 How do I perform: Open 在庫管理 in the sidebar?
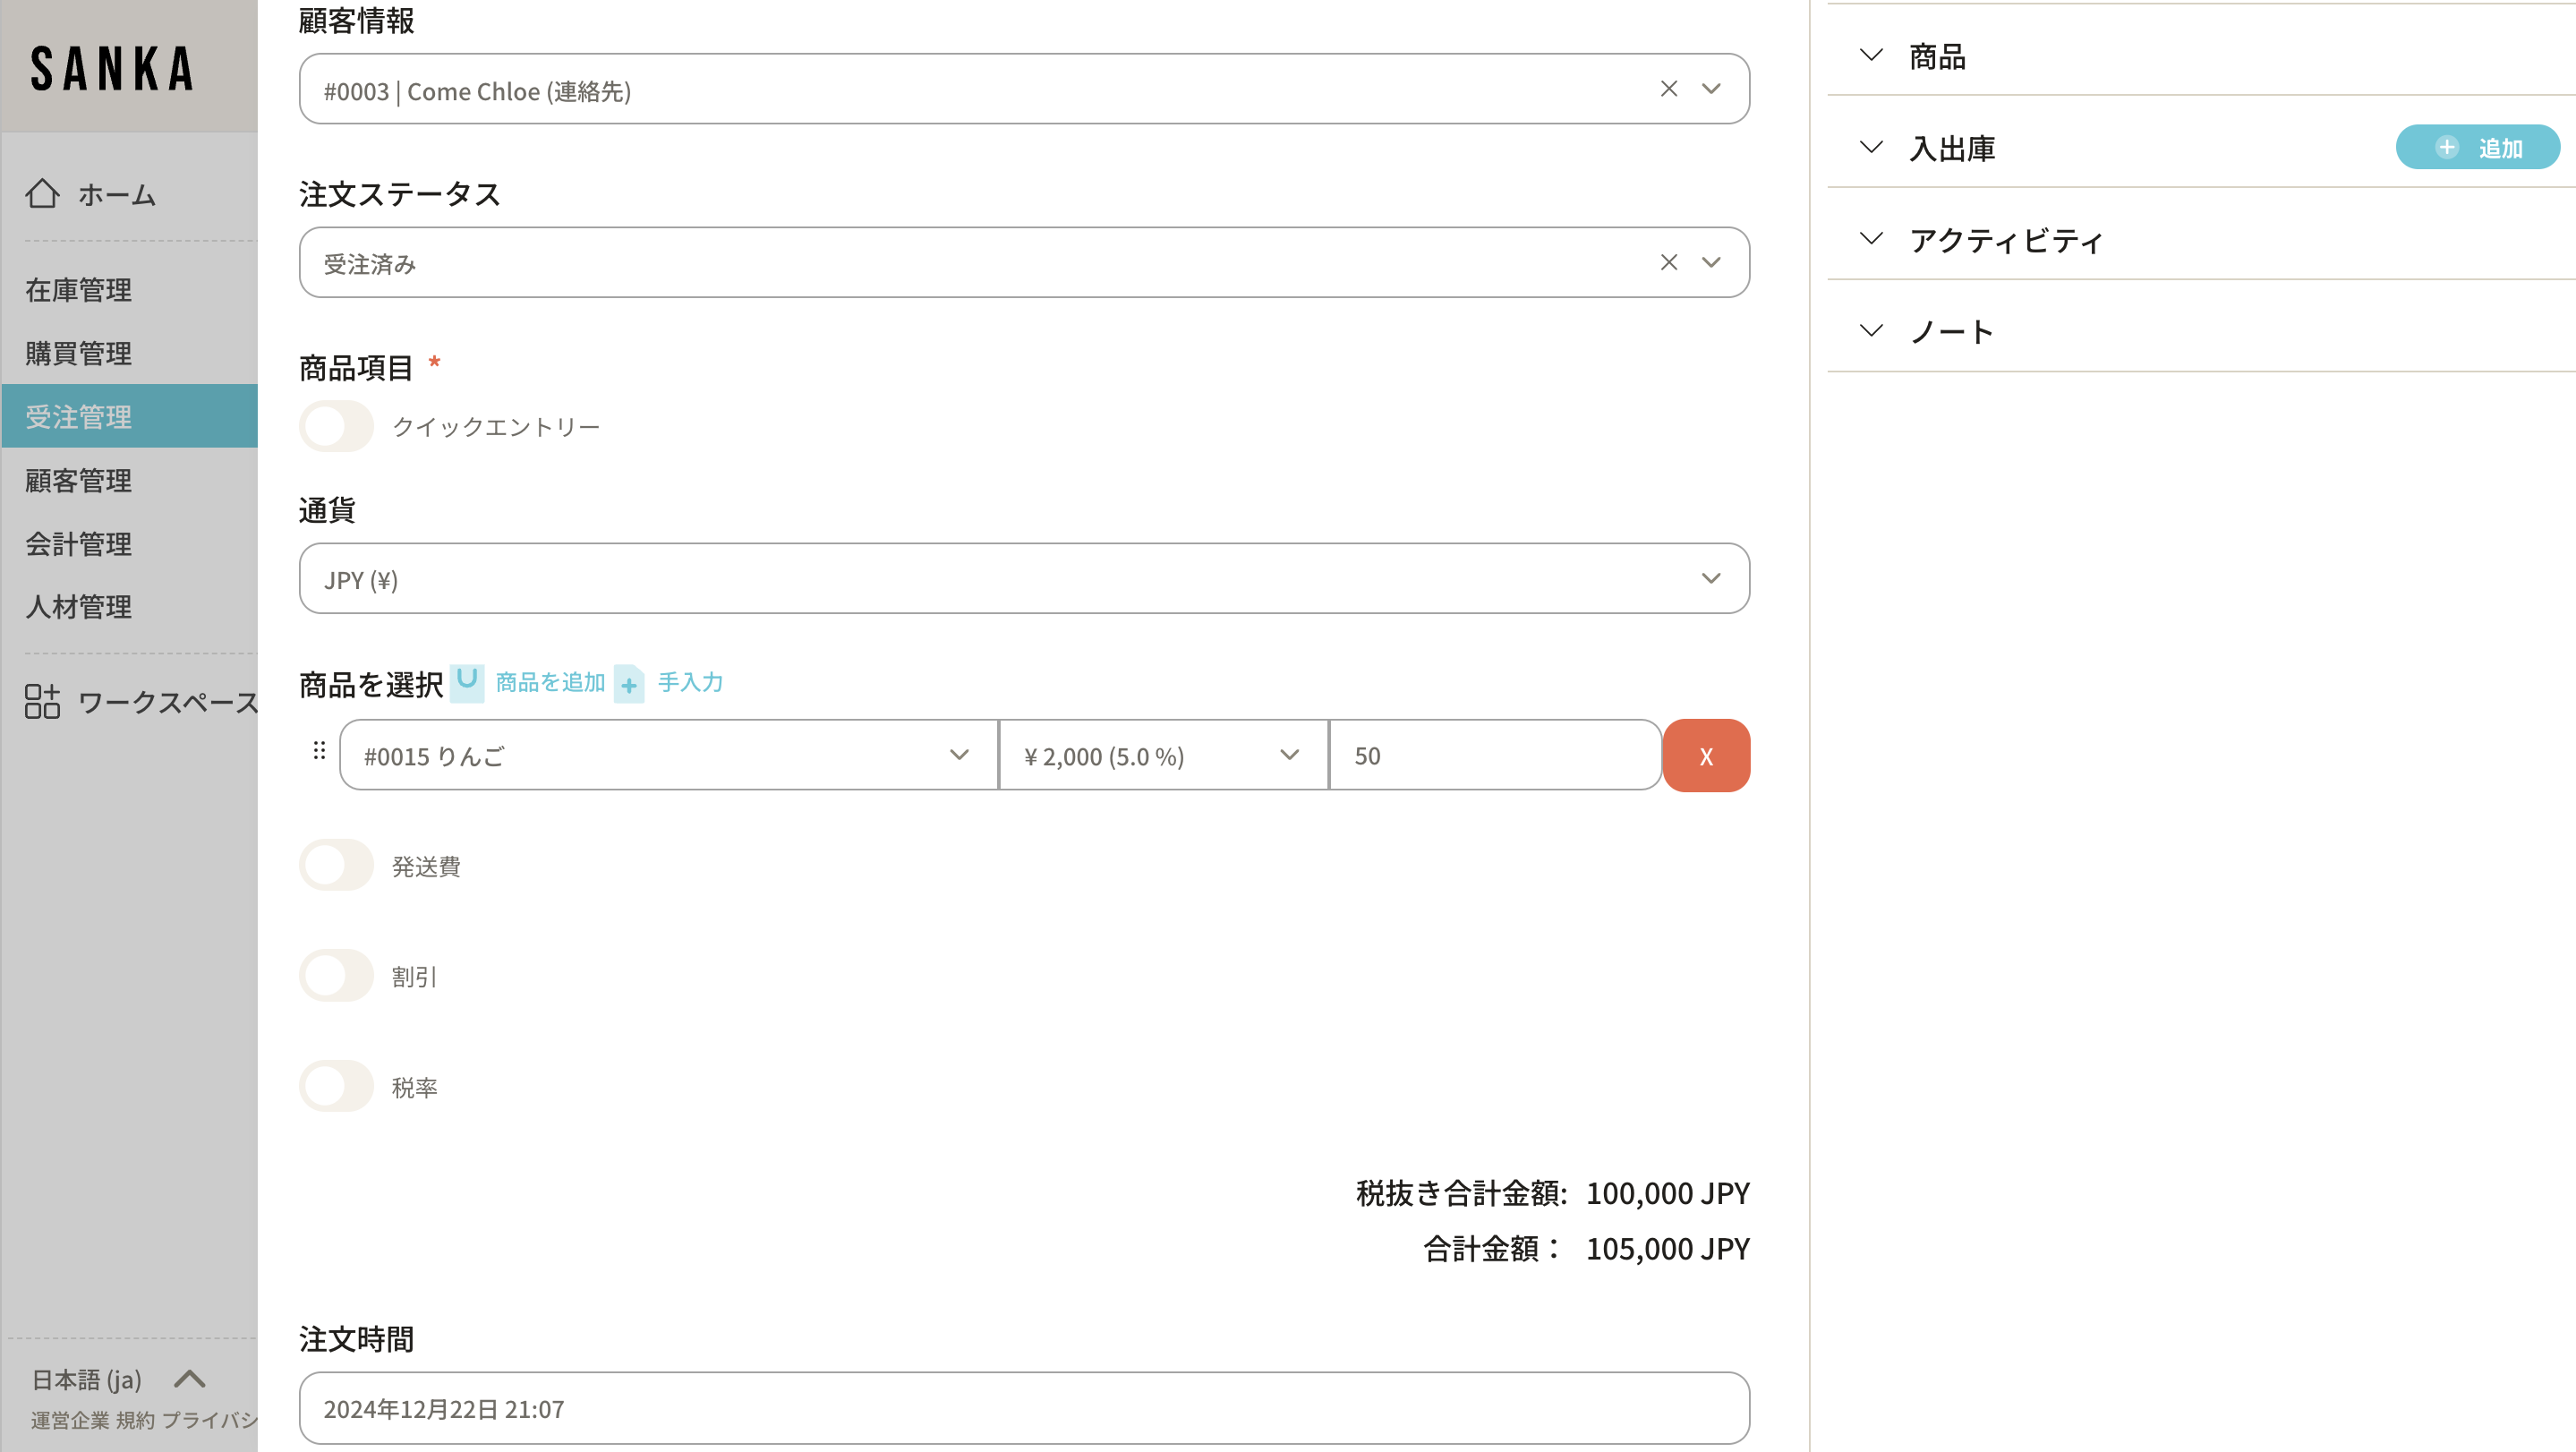[79, 290]
